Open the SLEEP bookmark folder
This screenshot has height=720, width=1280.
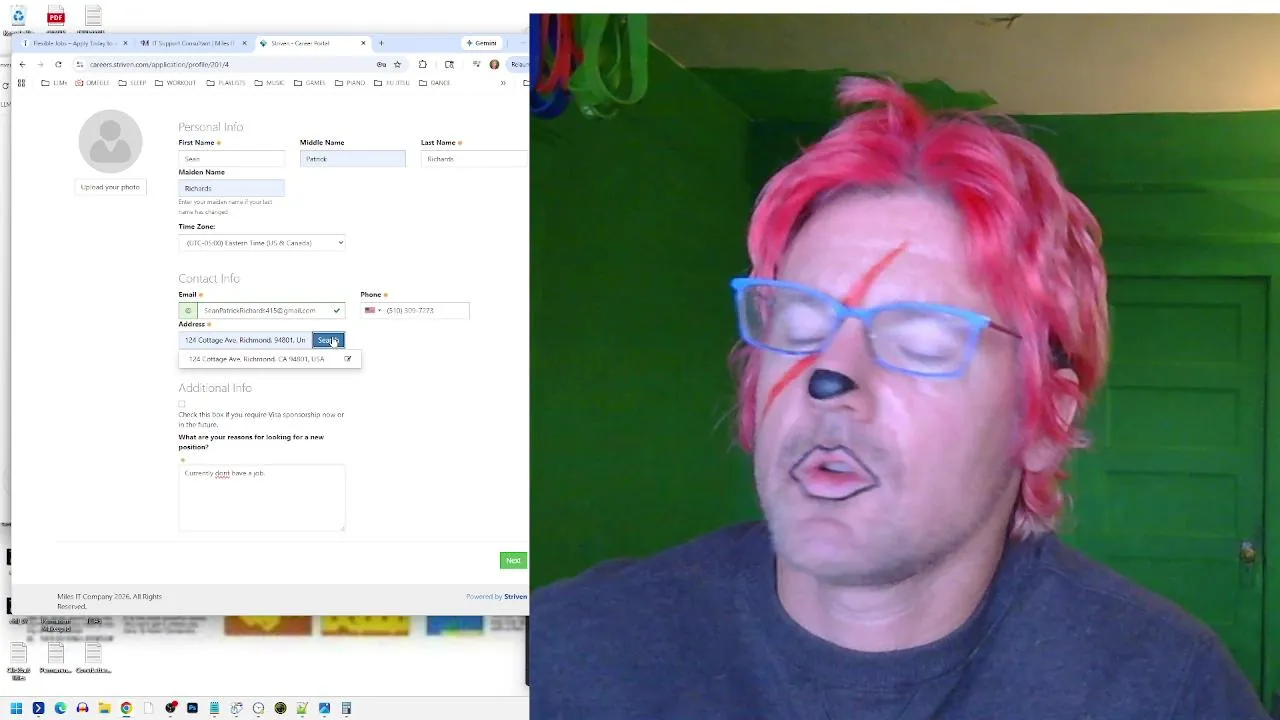click(x=131, y=83)
